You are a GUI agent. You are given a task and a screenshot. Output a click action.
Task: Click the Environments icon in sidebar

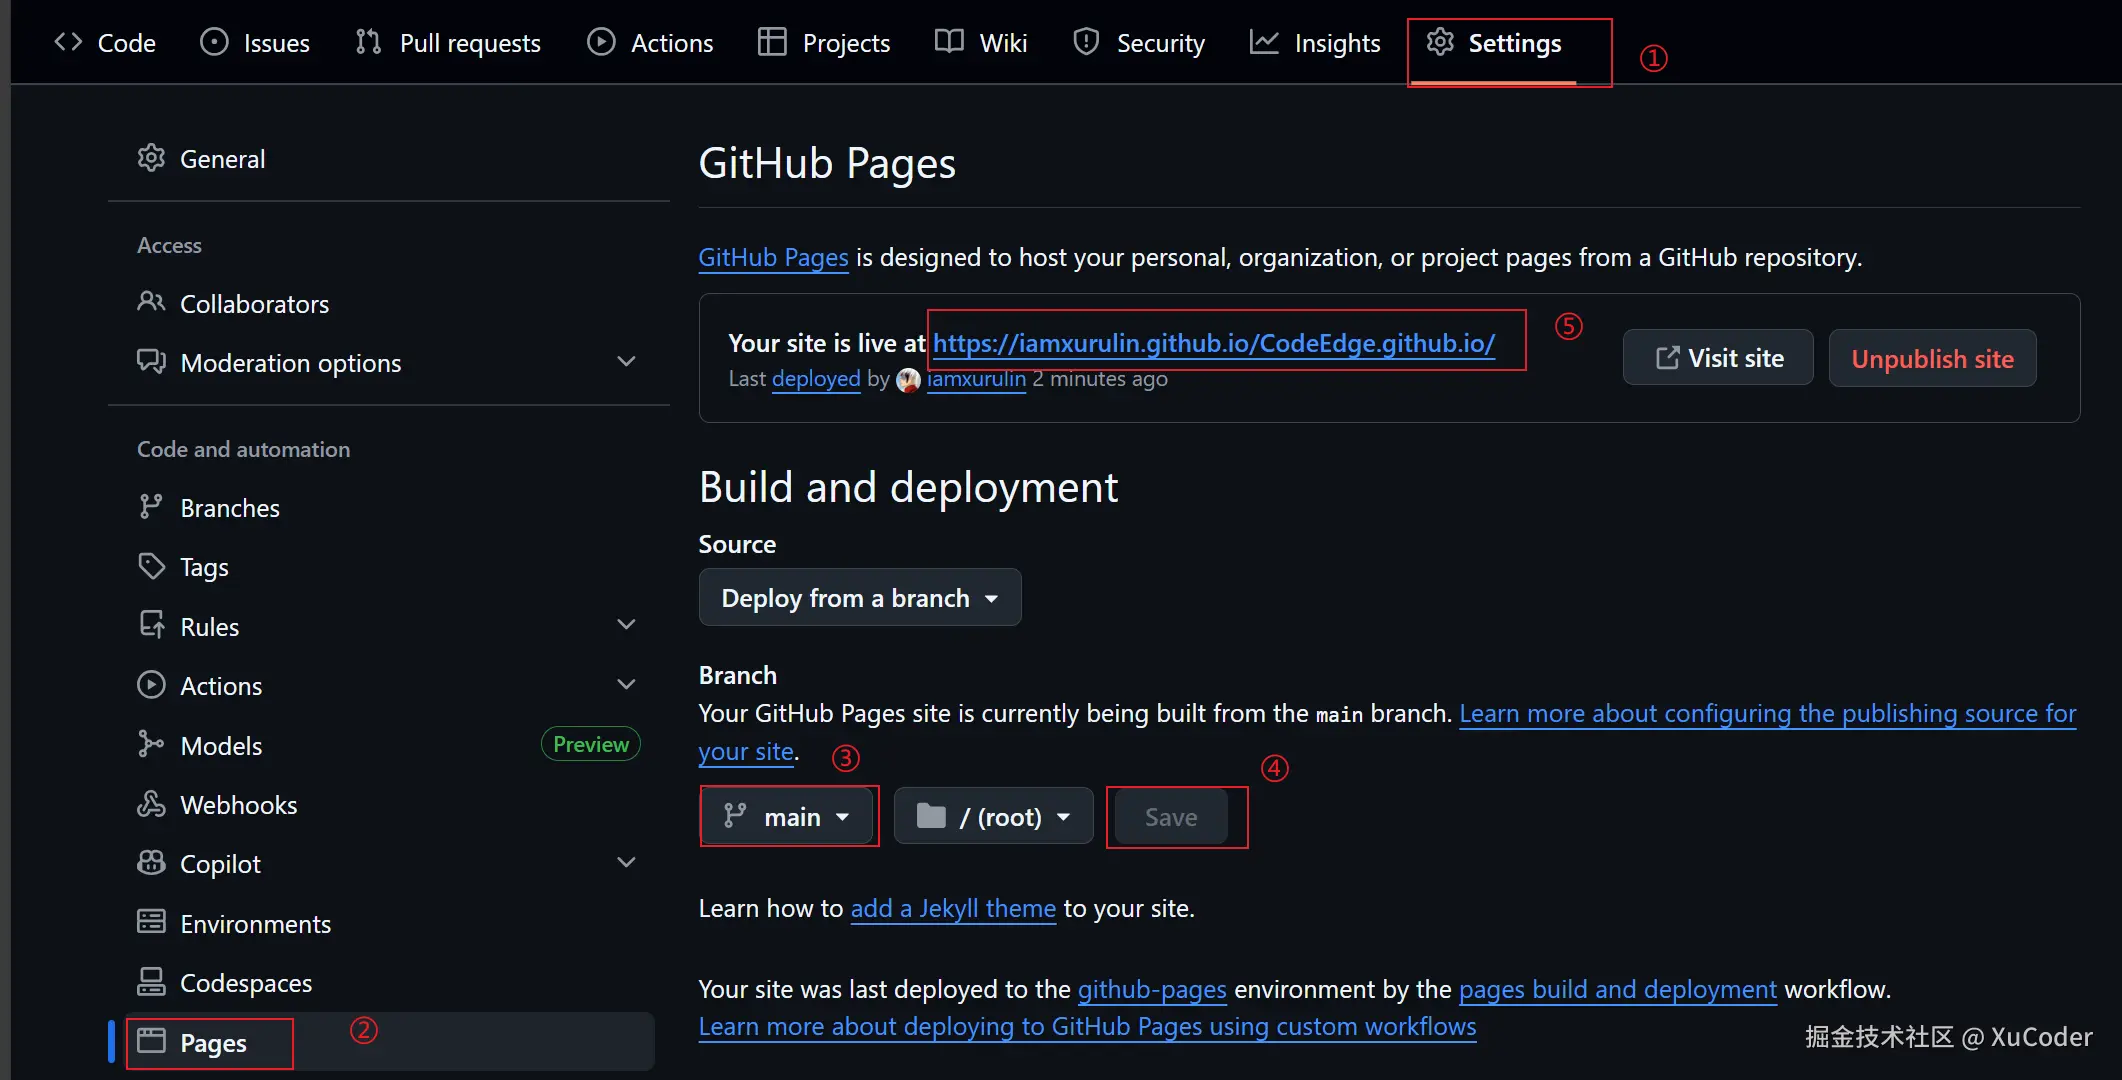(x=151, y=923)
